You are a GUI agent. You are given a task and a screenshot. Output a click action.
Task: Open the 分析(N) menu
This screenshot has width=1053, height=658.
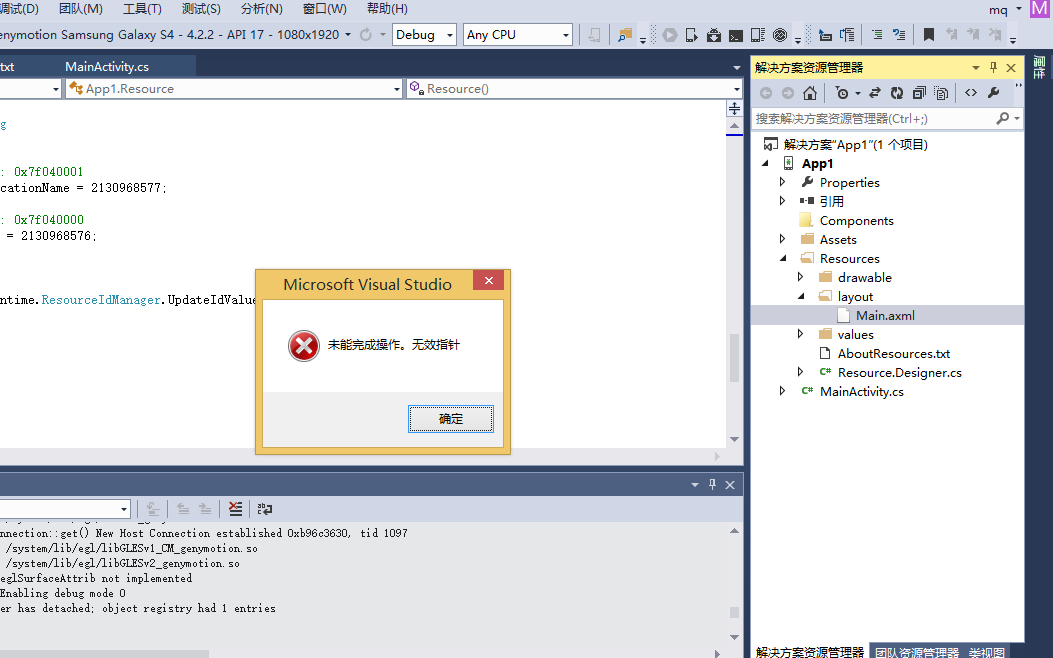(x=262, y=9)
